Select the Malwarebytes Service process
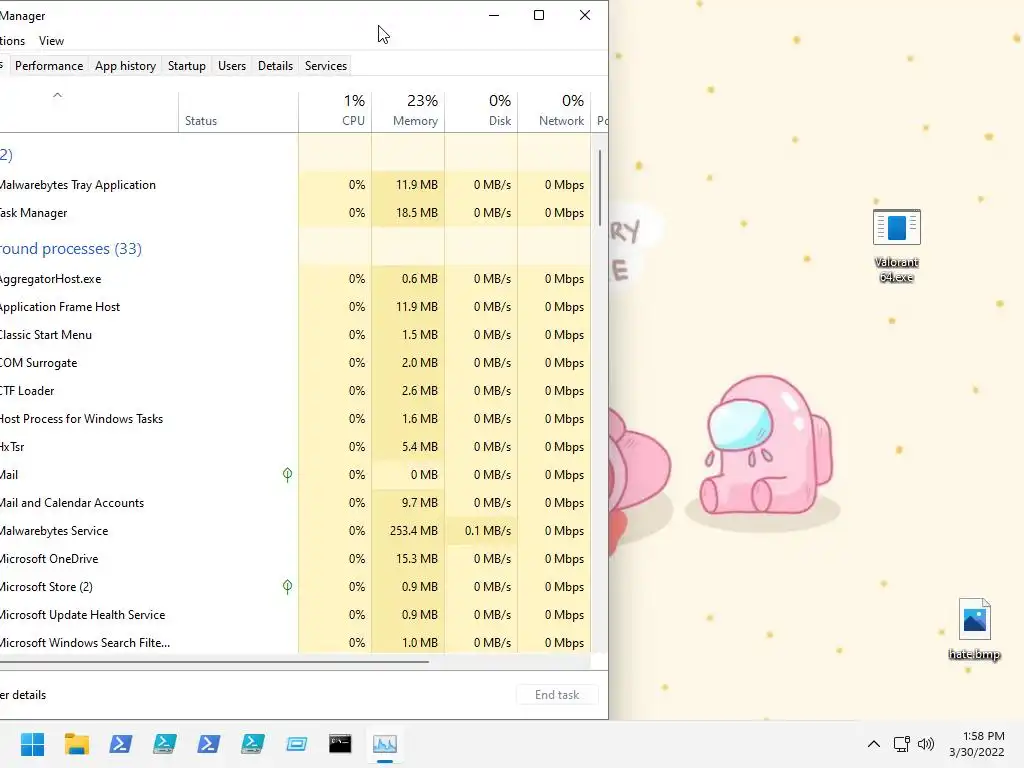 [295, 531]
